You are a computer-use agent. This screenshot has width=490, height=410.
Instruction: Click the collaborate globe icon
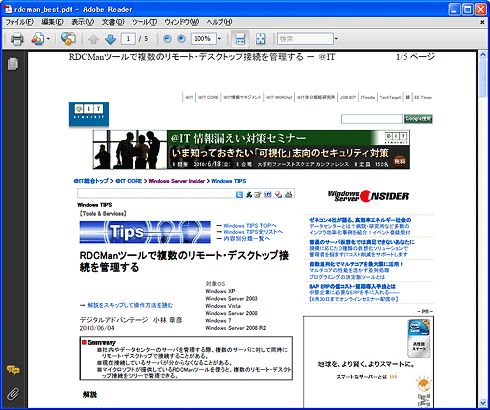pos(68,39)
